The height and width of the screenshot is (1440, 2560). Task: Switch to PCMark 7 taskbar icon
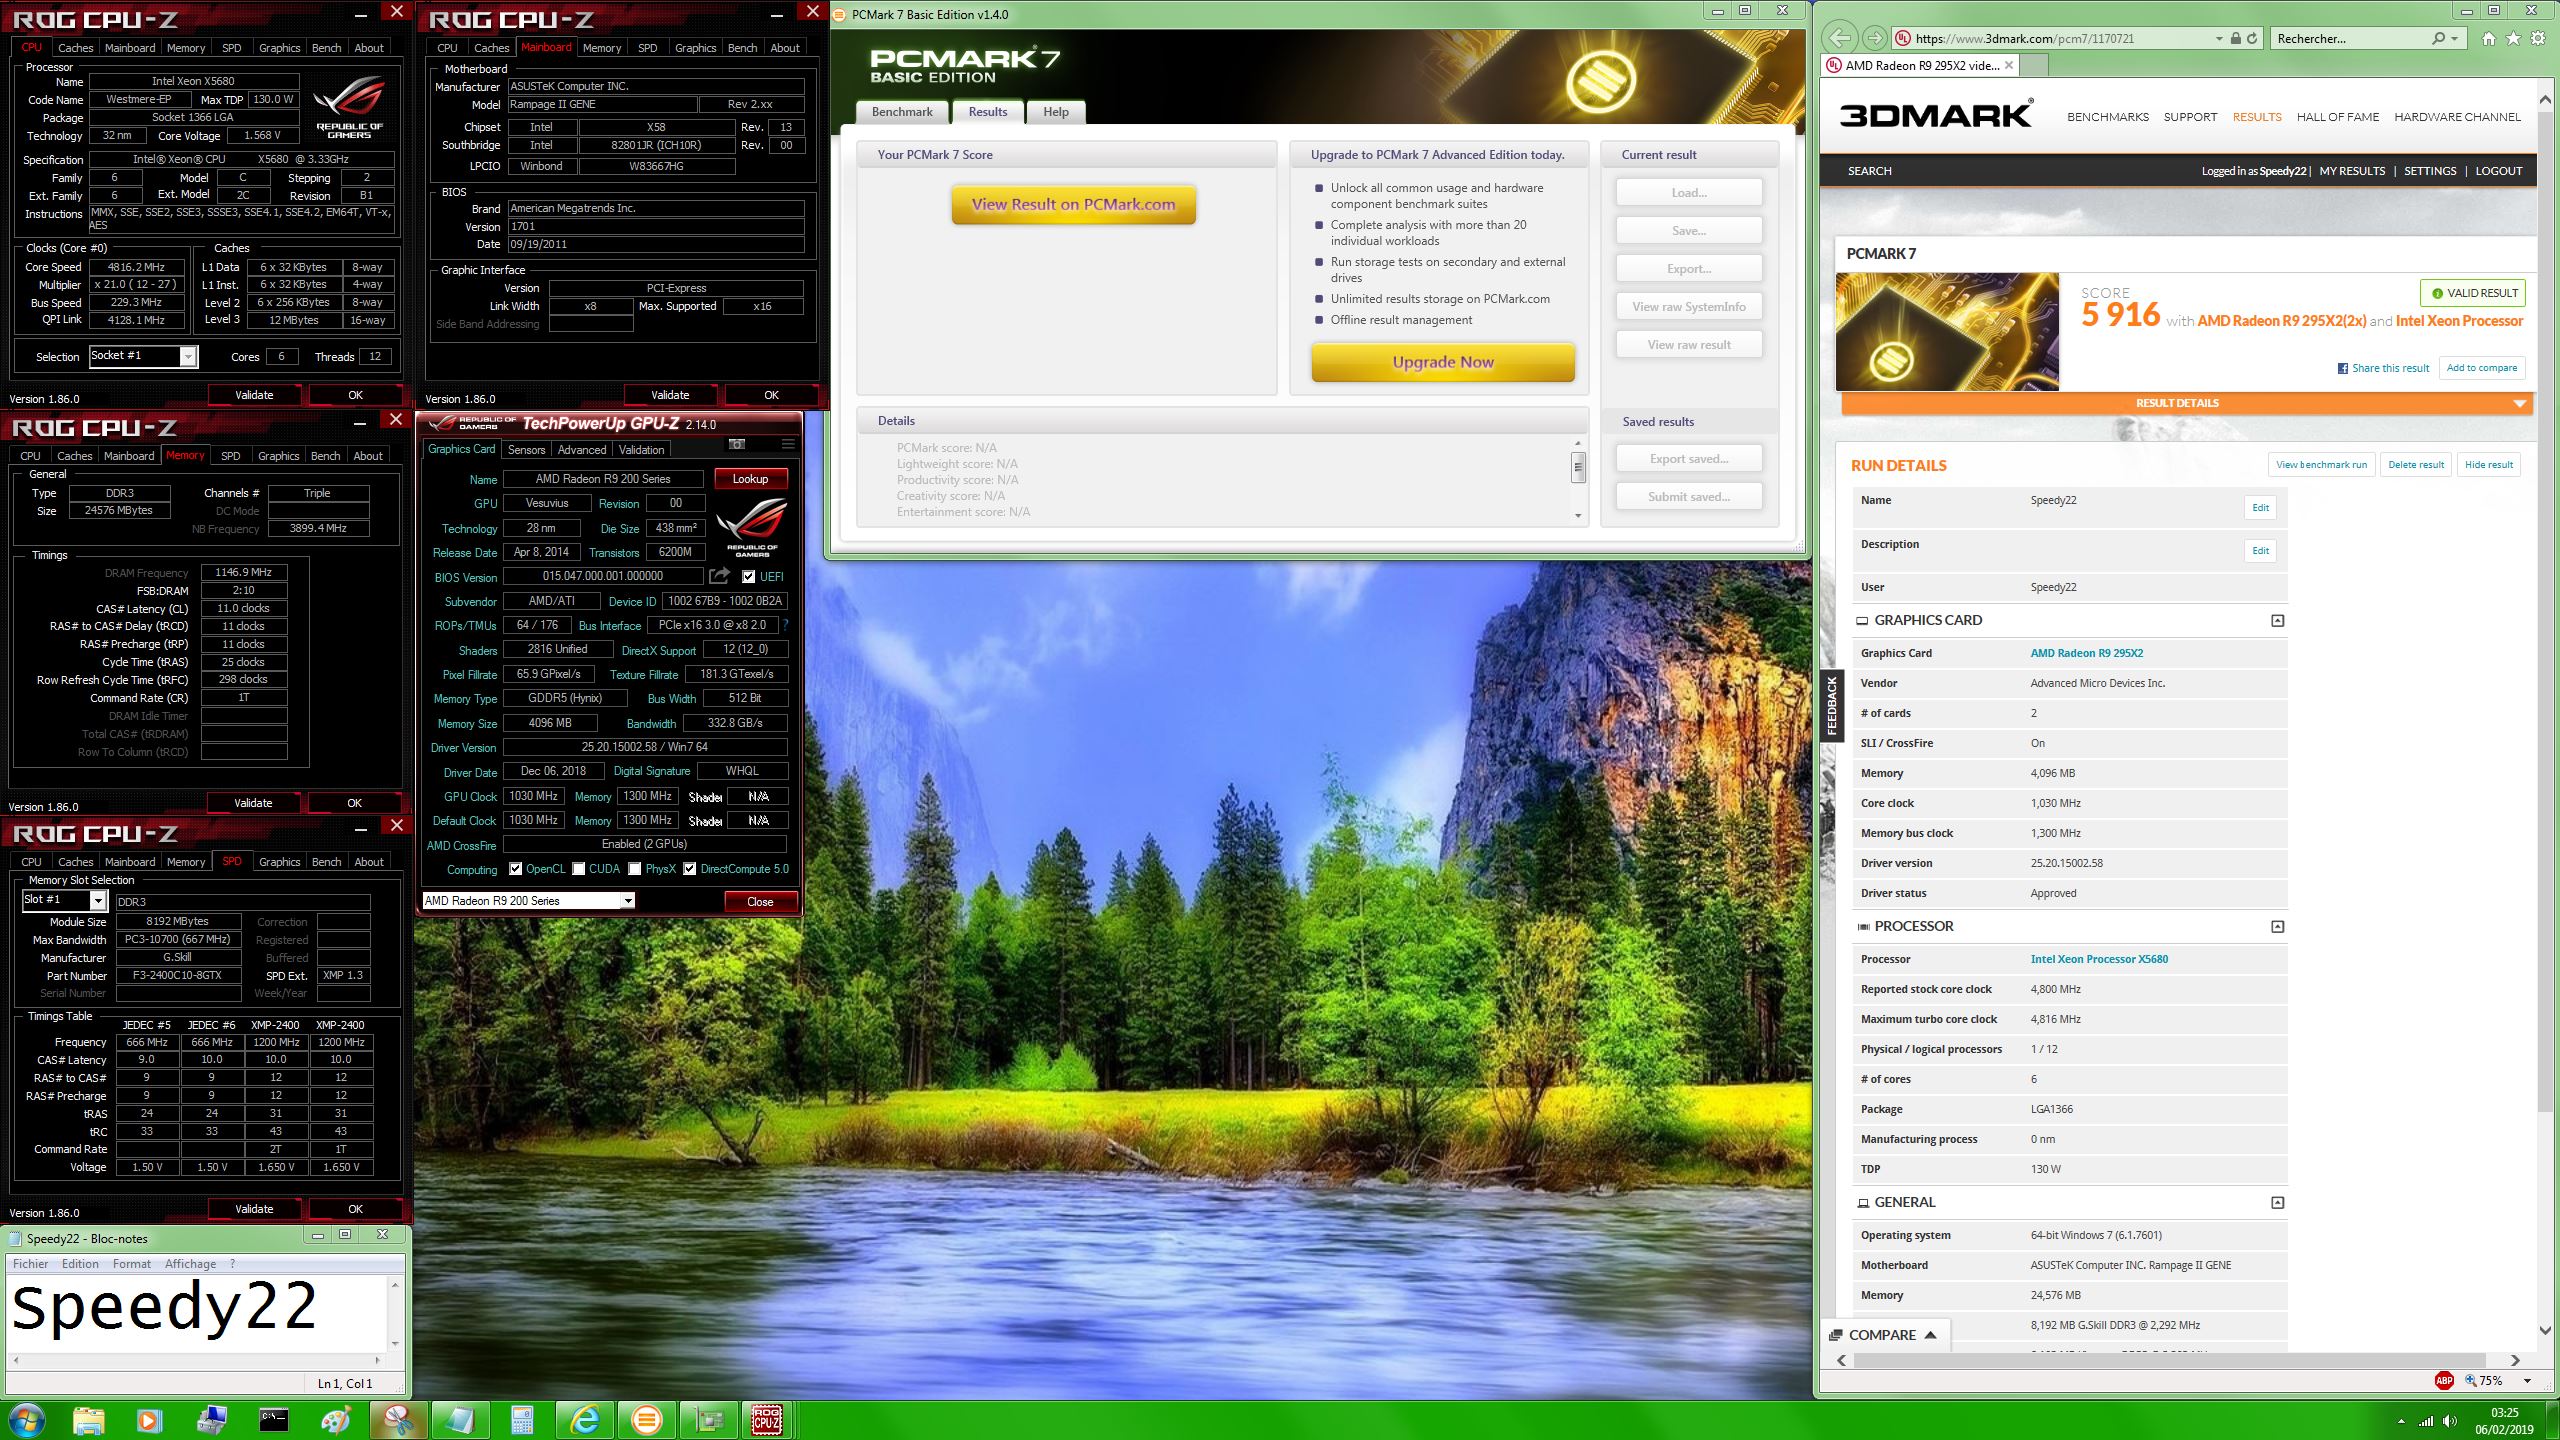click(x=647, y=1420)
